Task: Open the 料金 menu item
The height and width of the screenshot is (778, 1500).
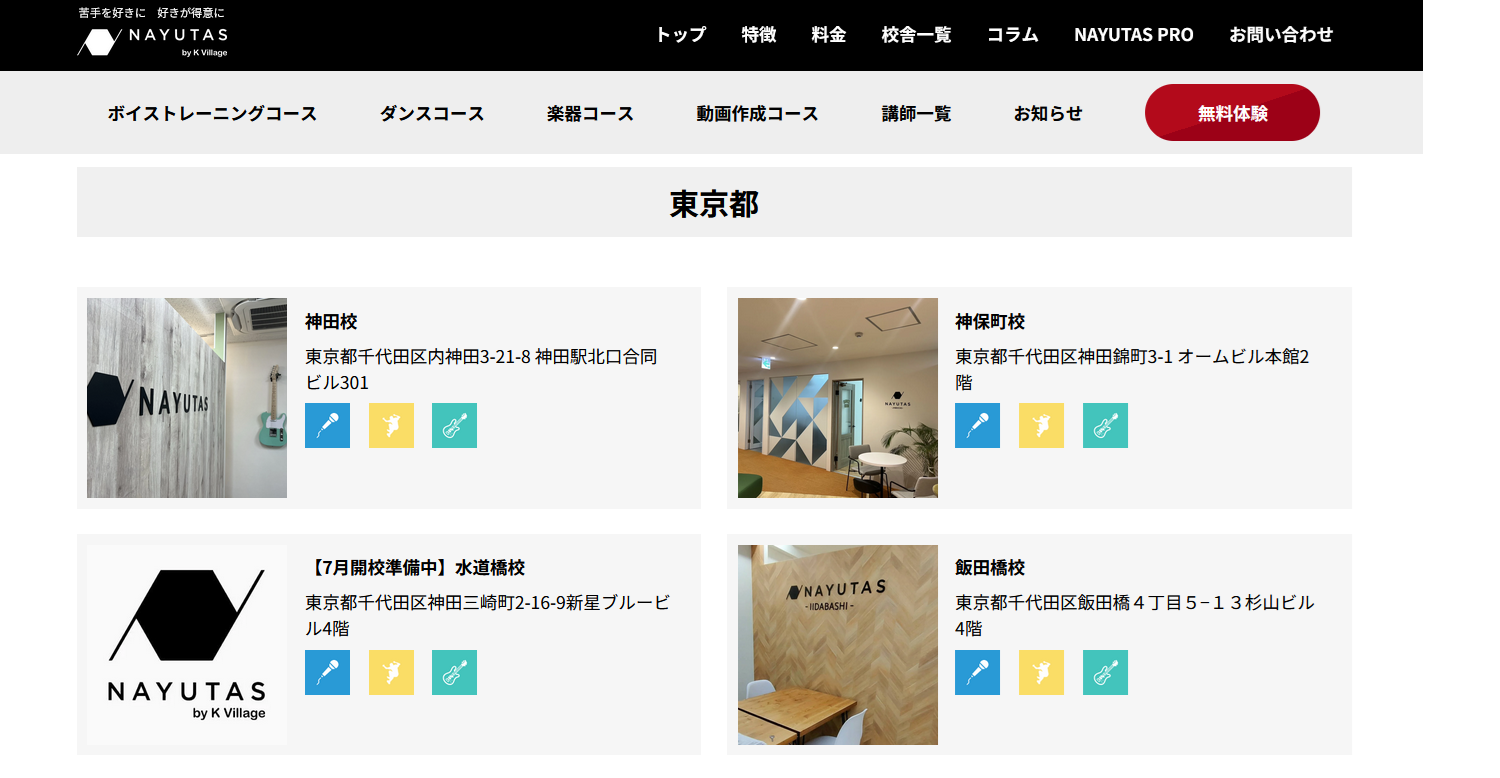Action: (x=829, y=34)
